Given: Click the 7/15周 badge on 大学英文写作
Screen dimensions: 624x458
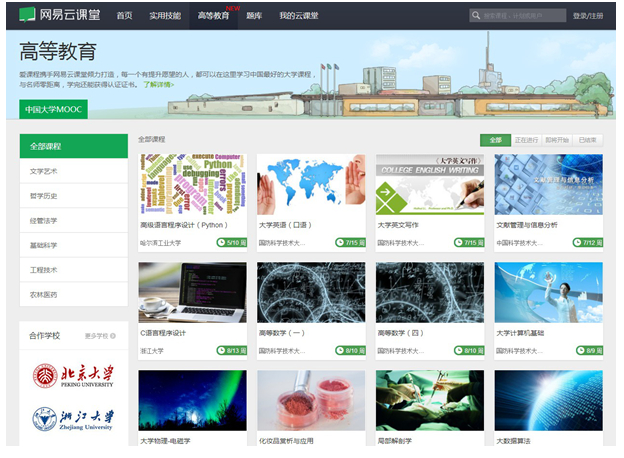Looking at the screenshot, I should 469,242.
